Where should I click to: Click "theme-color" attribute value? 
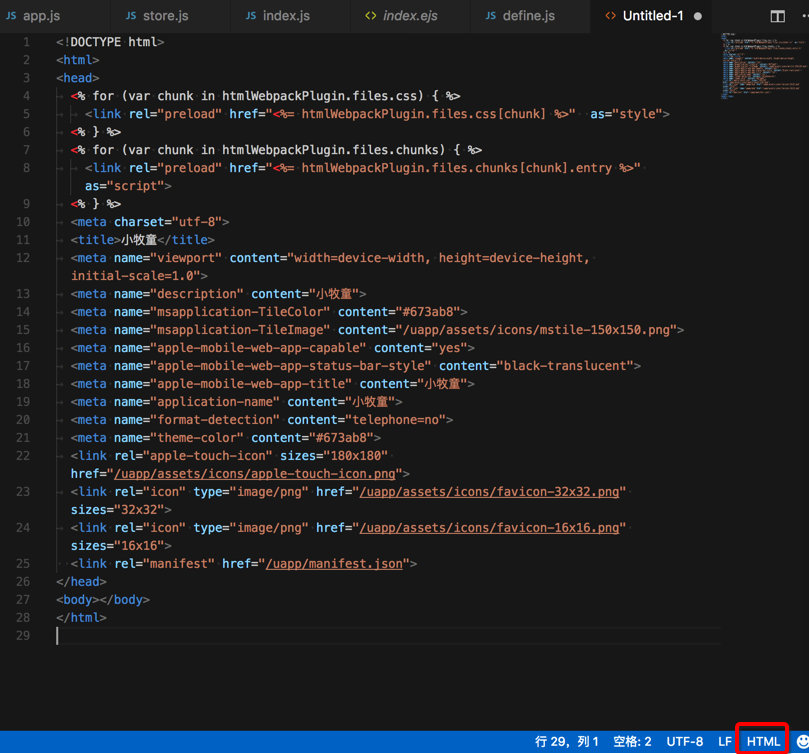pyautogui.click(x=197, y=438)
